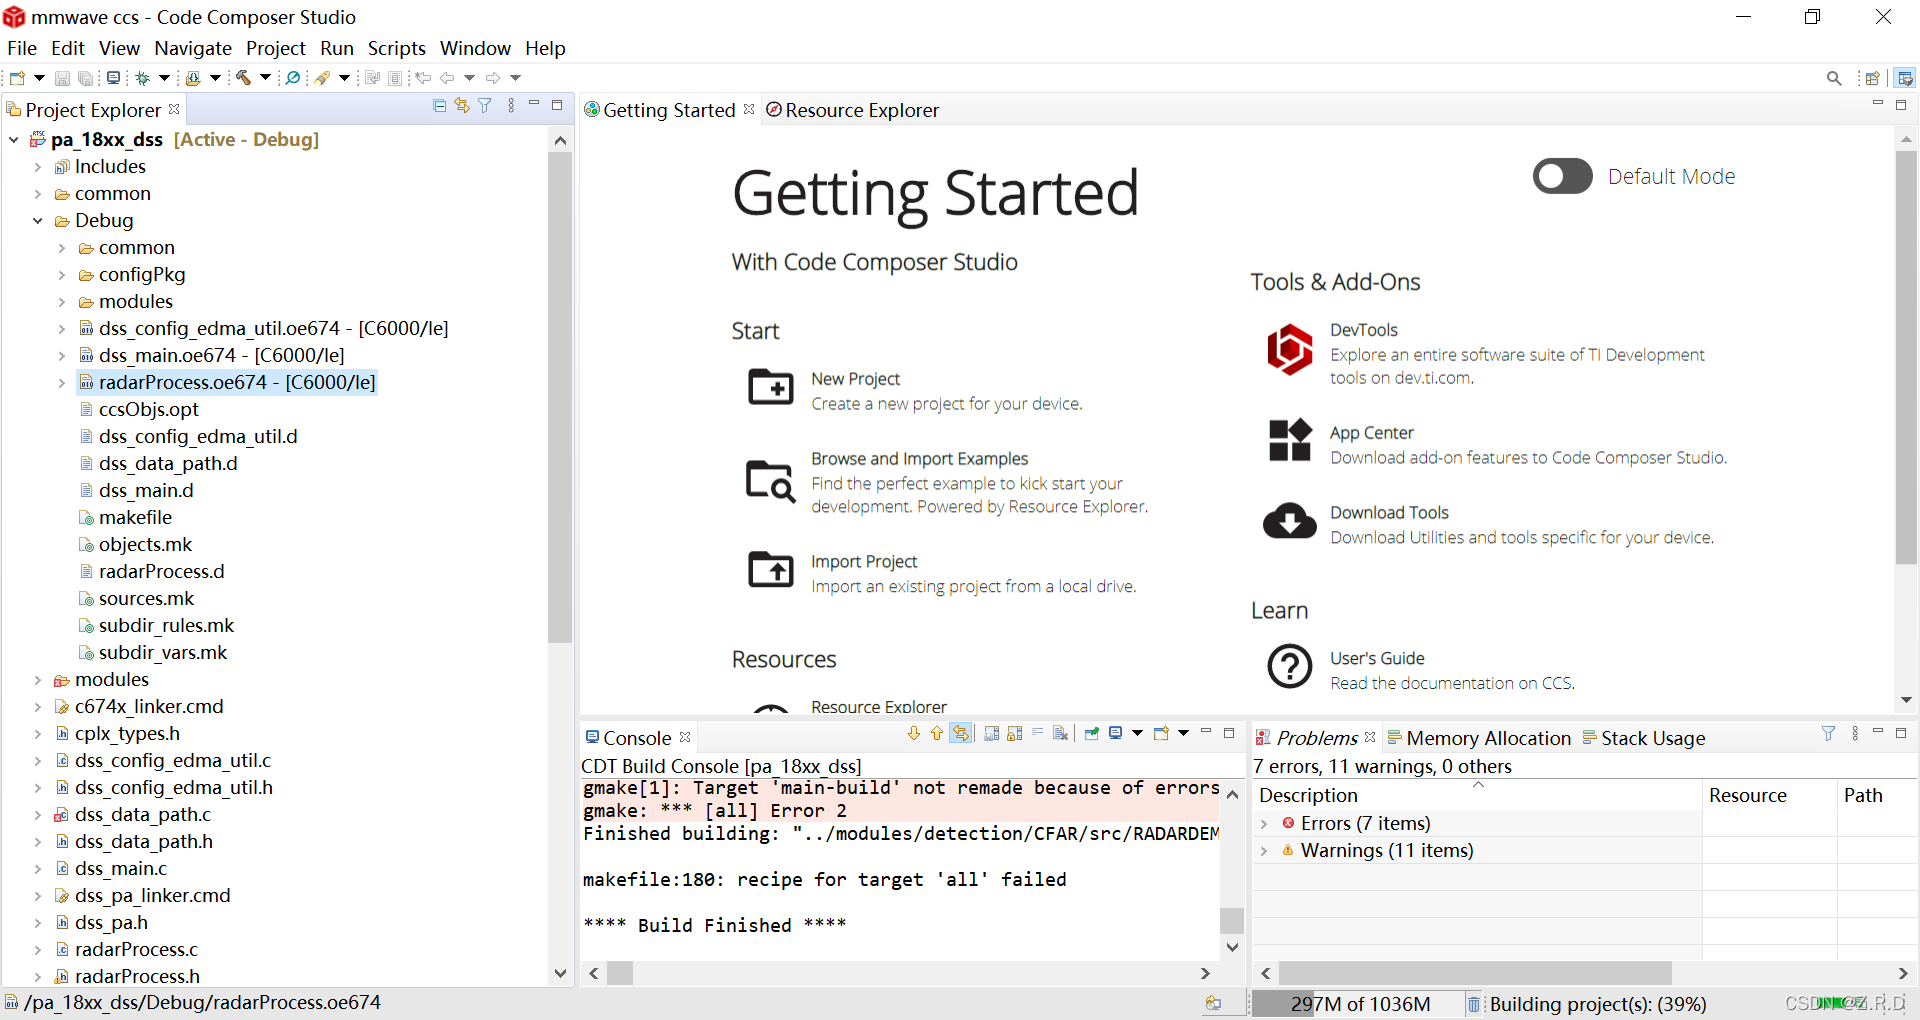Expand Errors (7 items) group
The width and height of the screenshot is (1920, 1020).
tap(1265, 824)
